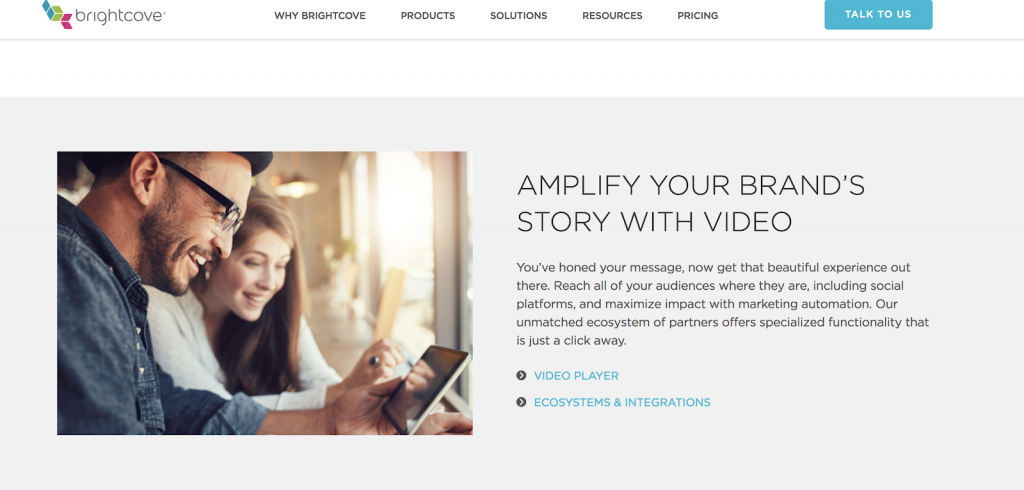The width and height of the screenshot is (1024, 490).
Task: Open the Resources menu
Action: tap(612, 16)
